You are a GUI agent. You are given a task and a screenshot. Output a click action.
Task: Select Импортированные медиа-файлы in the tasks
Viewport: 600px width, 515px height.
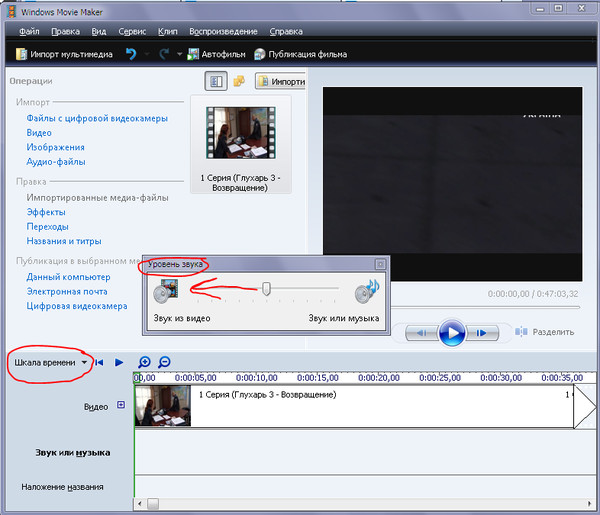point(98,198)
